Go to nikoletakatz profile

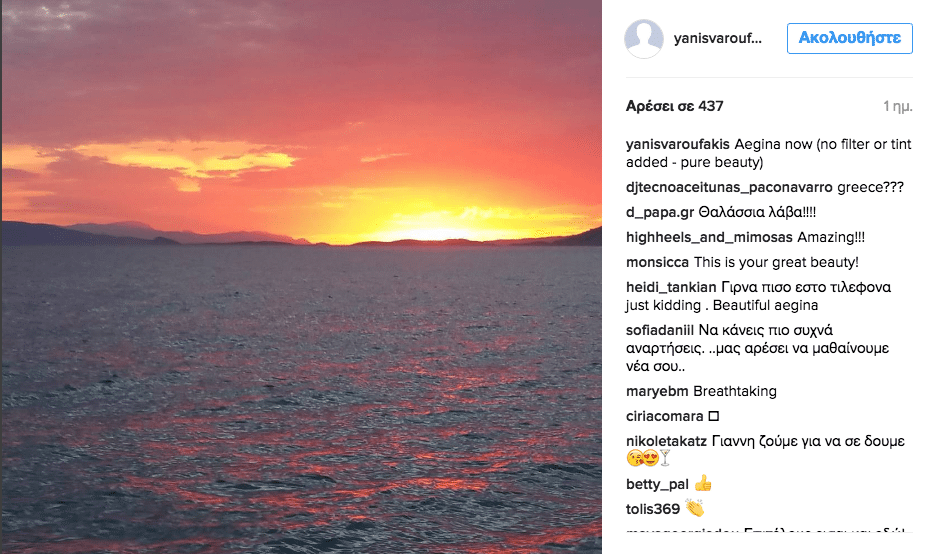pyautogui.click(x=668, y=441)
